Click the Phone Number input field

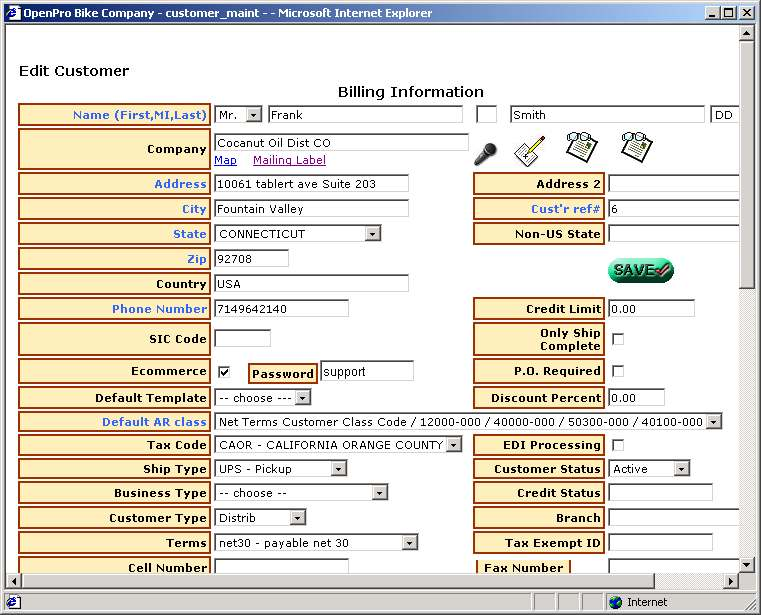click(x=281, y=309)
